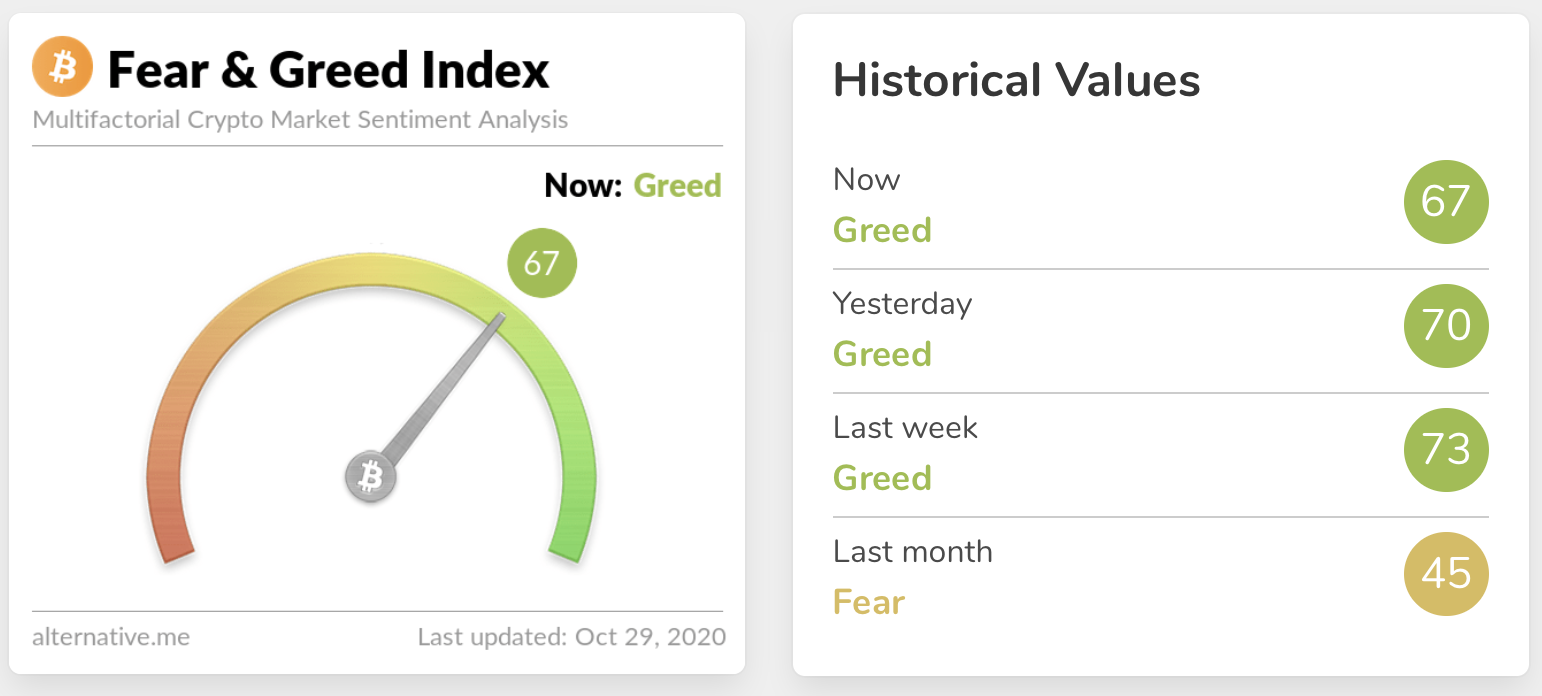Click the Multifactorial Crypto Market Sentiment Analysis subtitle
This screenshot has width=1542, height=696.
(x=300, y=120)
